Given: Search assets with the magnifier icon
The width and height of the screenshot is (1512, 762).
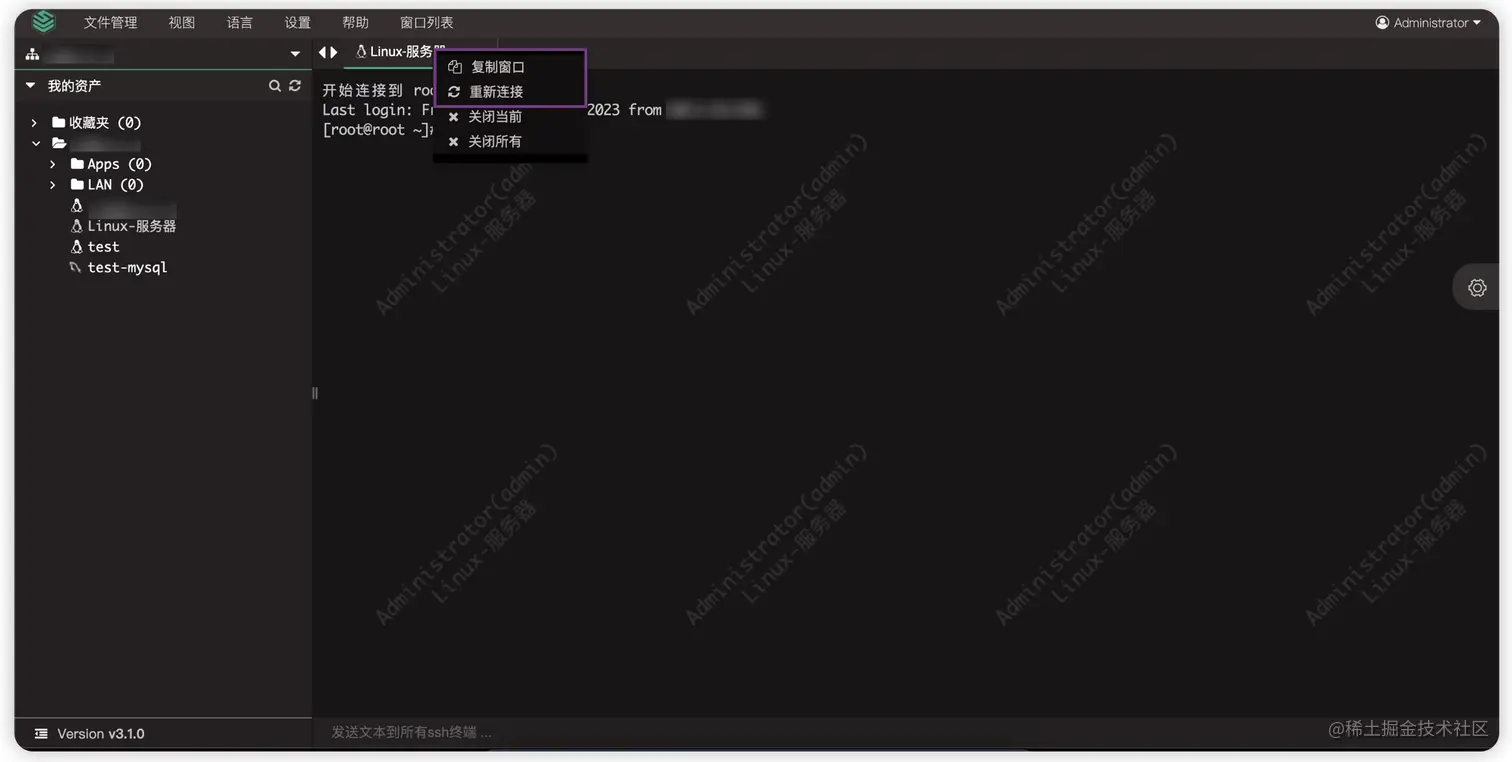Looking at the screenshot, I should 275,86.
